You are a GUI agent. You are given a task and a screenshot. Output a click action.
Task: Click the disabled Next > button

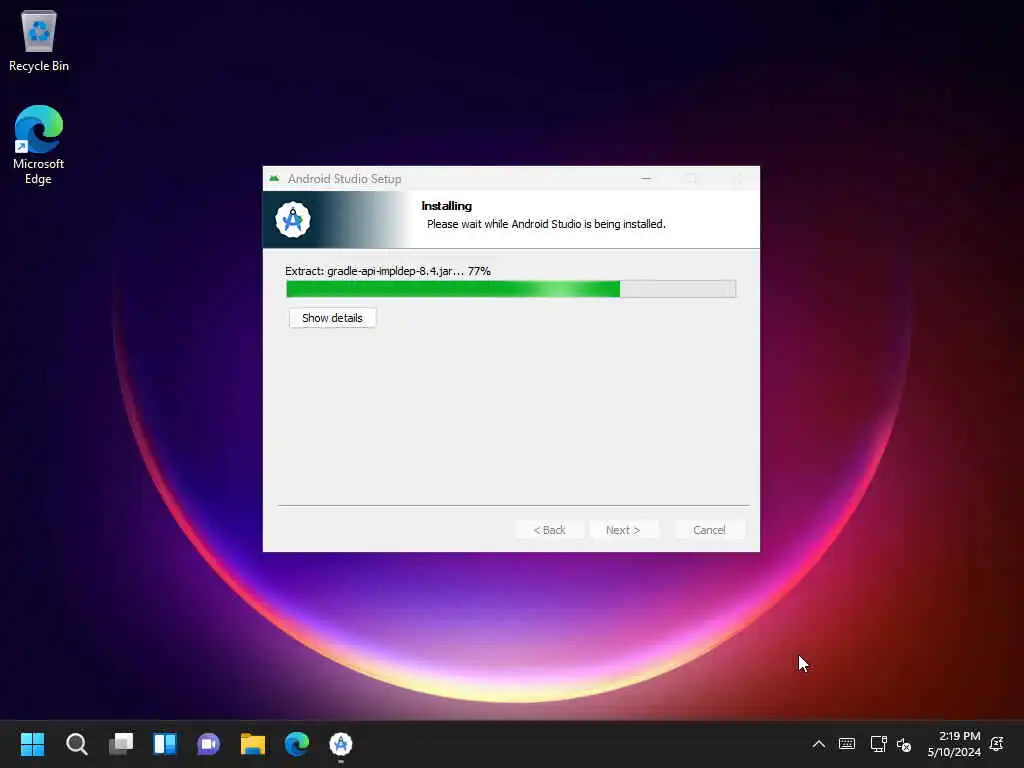623,530
